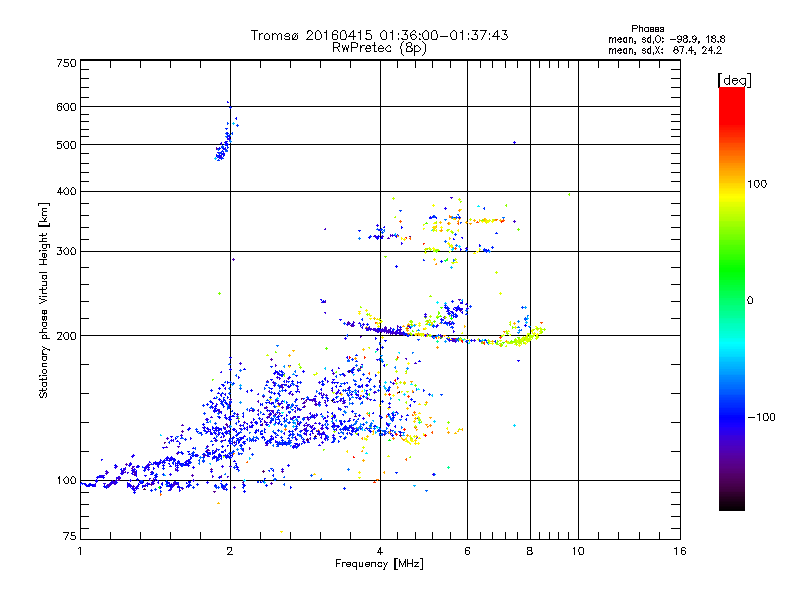Click the y-axis tick label '500'
Screen dimensions: 800x600
point(66,145)
